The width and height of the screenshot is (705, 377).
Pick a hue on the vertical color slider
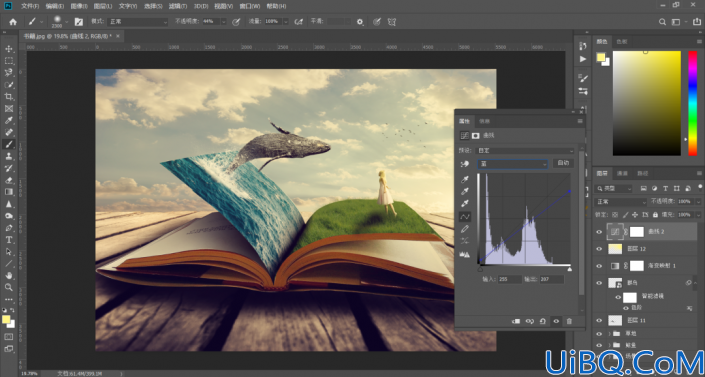tap(693, 103)
